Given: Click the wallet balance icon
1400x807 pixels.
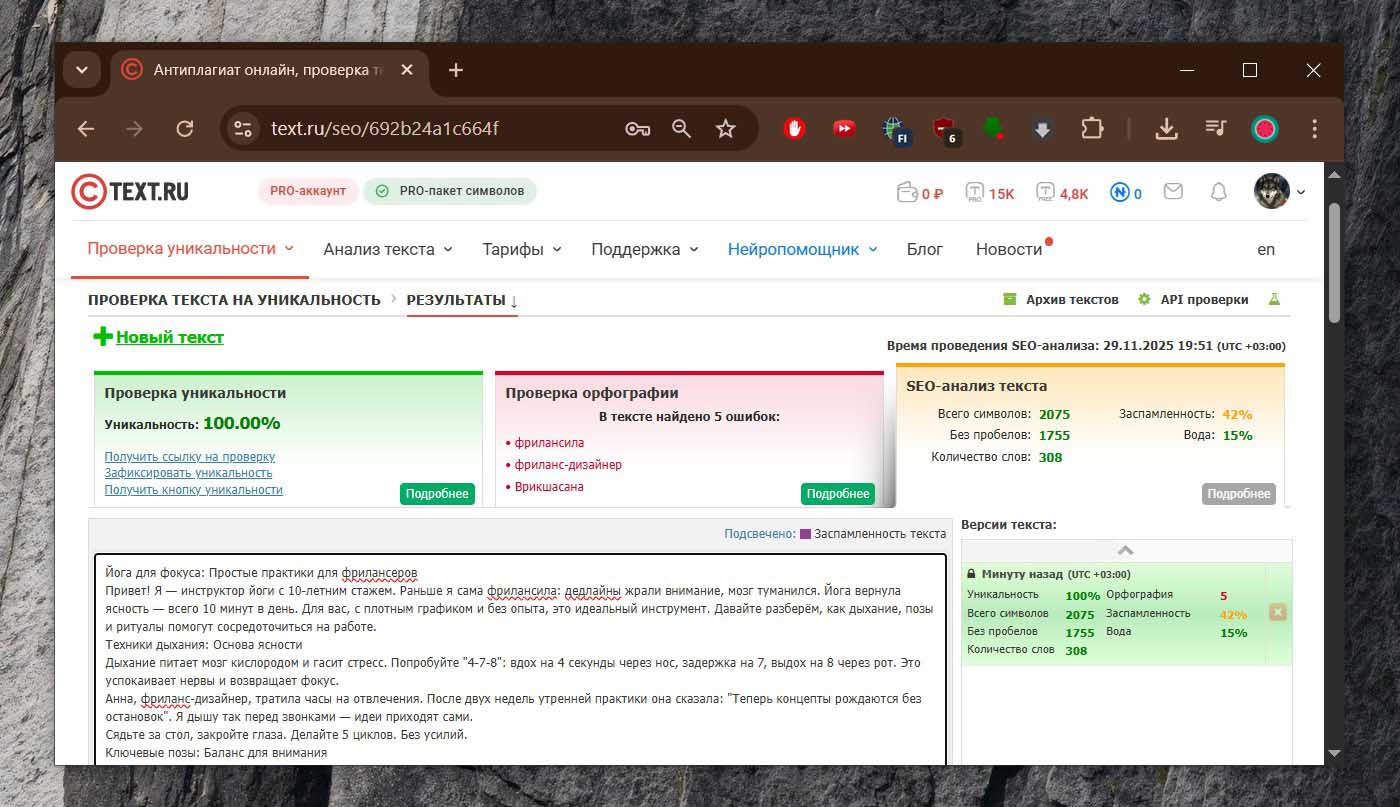Looking at the screenshot, I should (x=908, y=192).
